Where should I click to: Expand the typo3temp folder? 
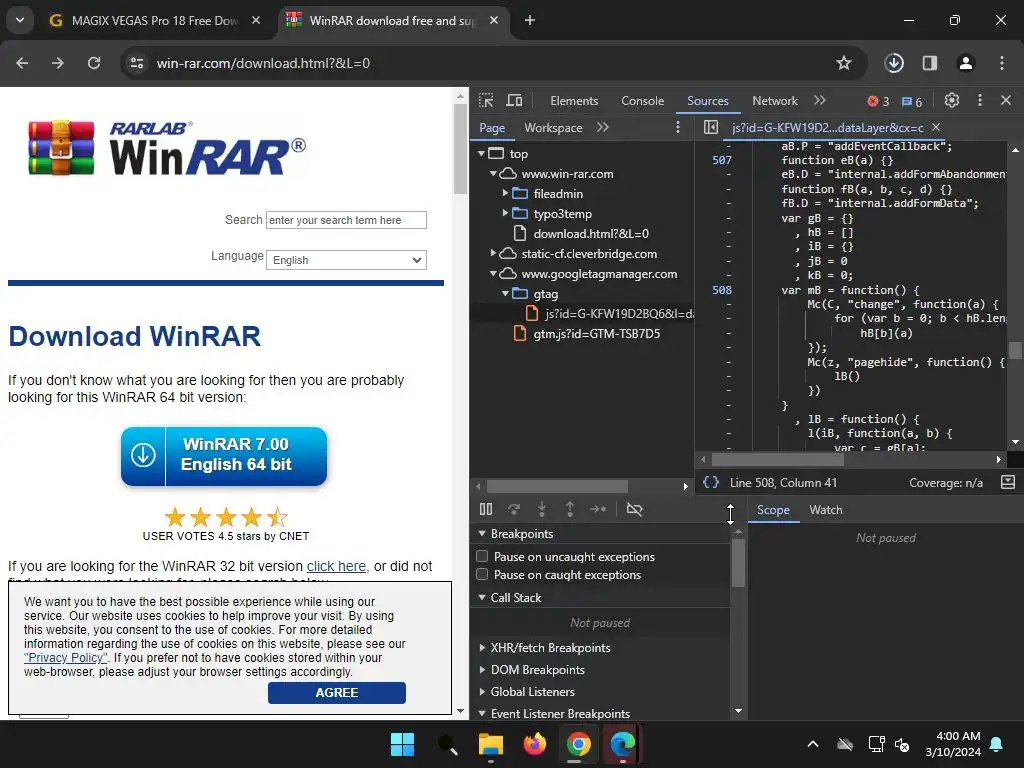coord(505,214)
